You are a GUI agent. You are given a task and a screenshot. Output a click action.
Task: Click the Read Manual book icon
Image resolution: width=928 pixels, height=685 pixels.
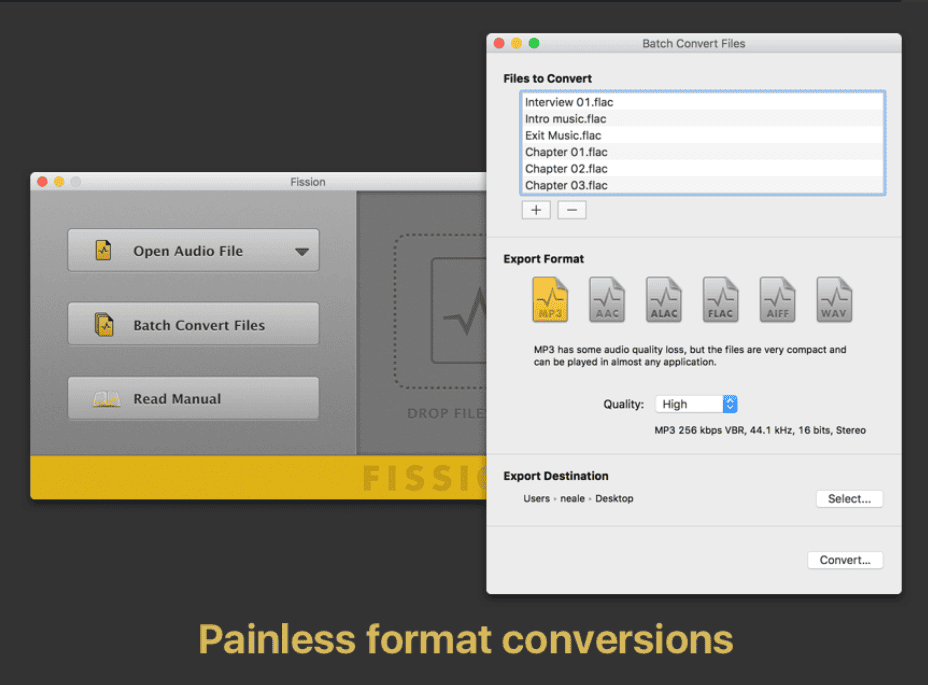pos(107,398)
